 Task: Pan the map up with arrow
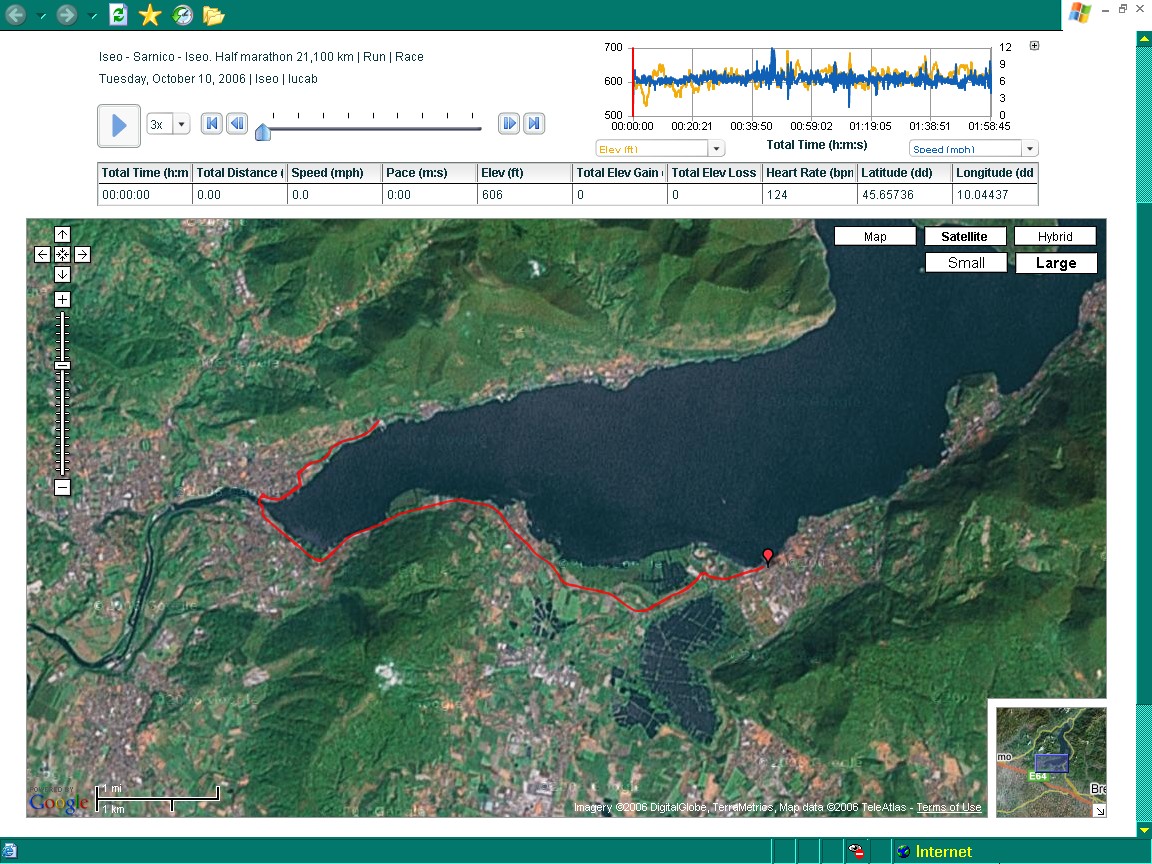coord(62,235)
